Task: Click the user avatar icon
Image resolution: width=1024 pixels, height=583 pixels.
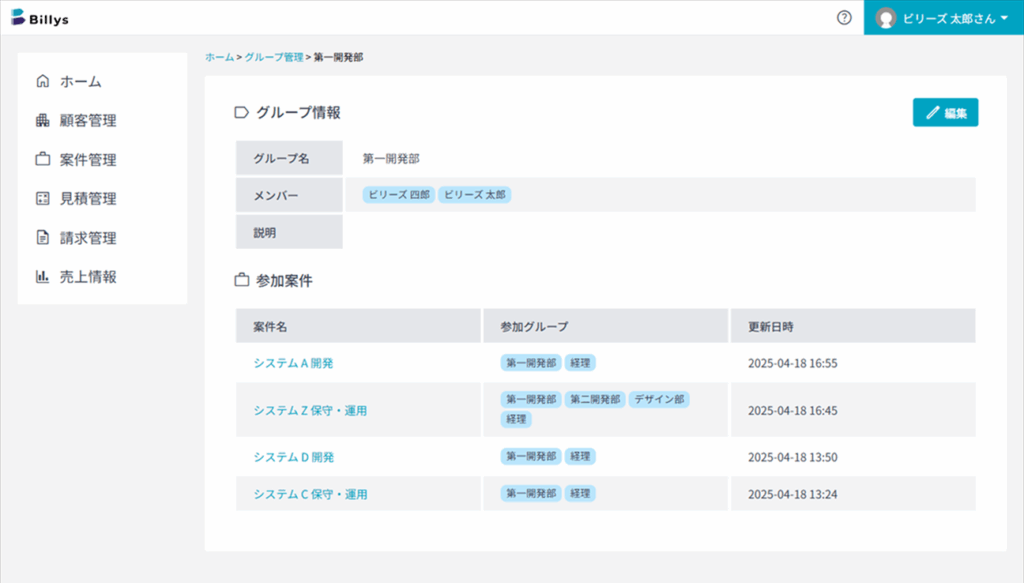Action: pyautogui.click(x=886, y=18)
